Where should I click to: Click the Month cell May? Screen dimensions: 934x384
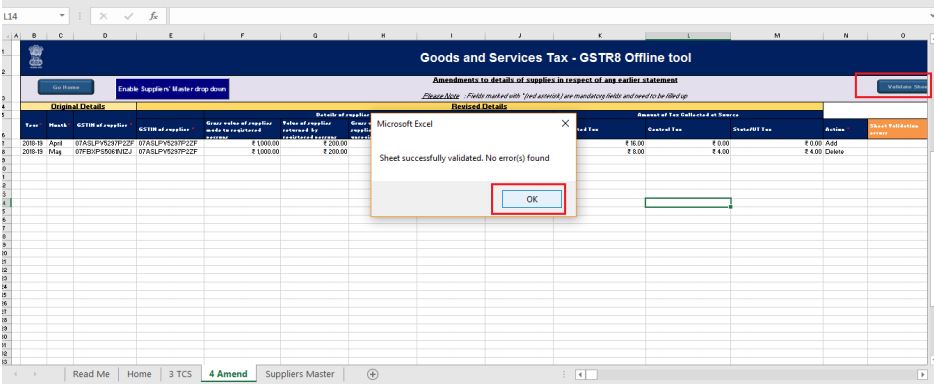(60, 151)
